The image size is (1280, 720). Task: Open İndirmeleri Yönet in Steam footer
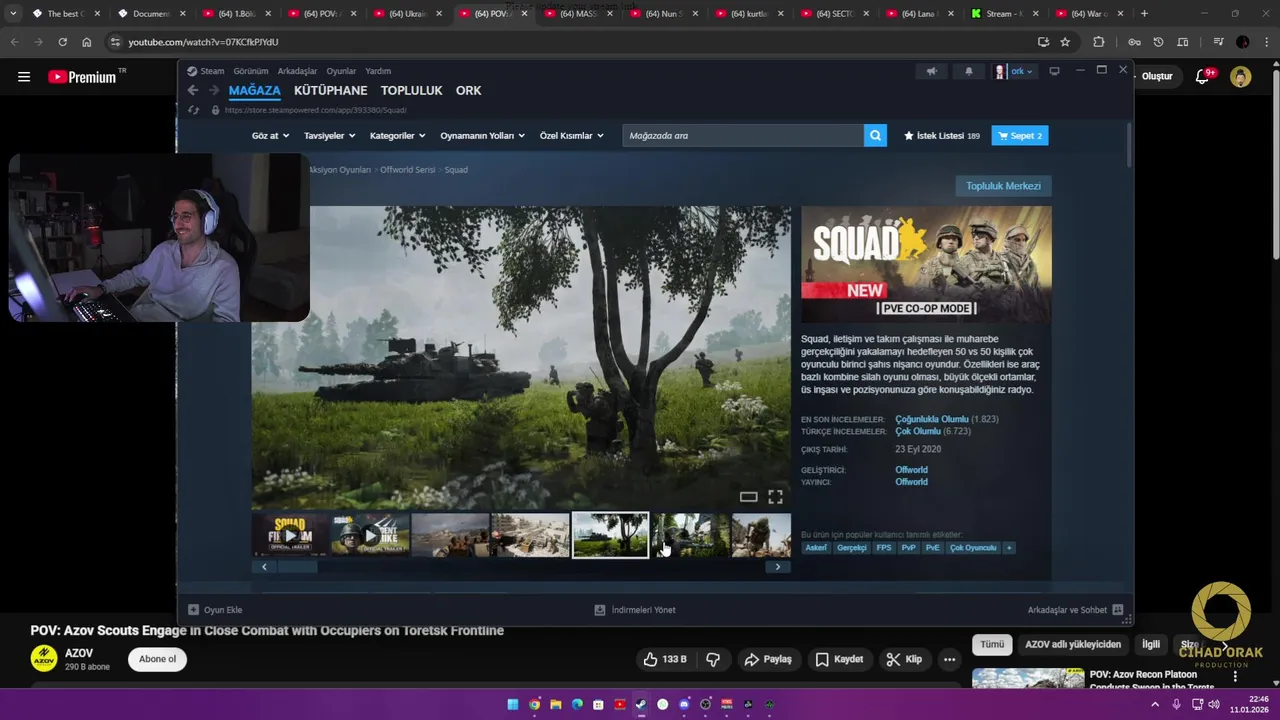[635, 610]
